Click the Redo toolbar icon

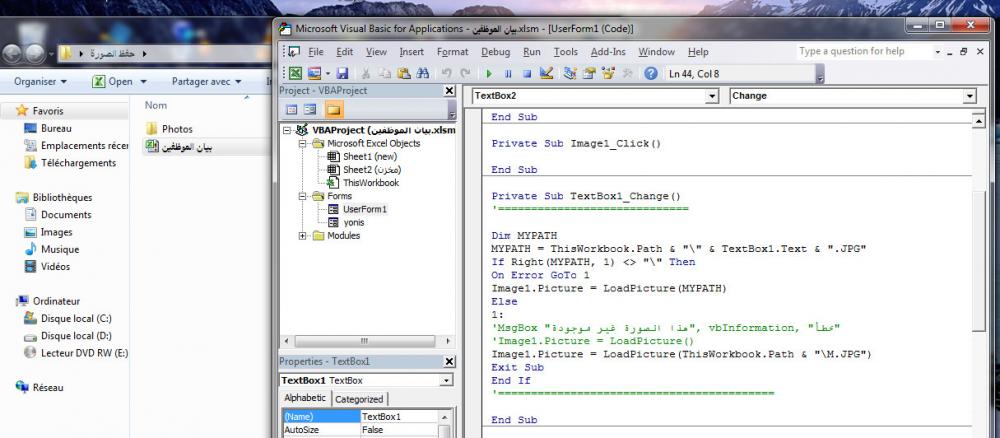(x=466, y=73)
